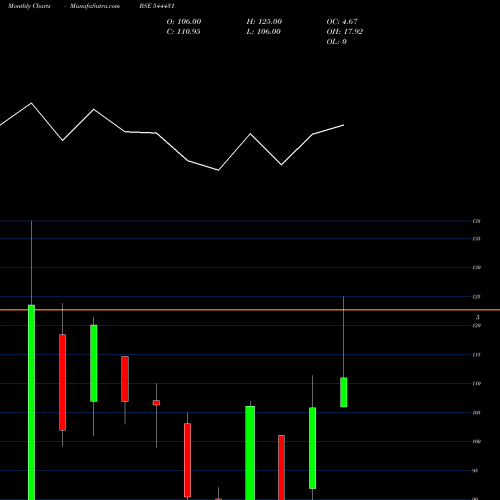Select the last green candle at 110
The image size is (500, 500).
[344, 392]
